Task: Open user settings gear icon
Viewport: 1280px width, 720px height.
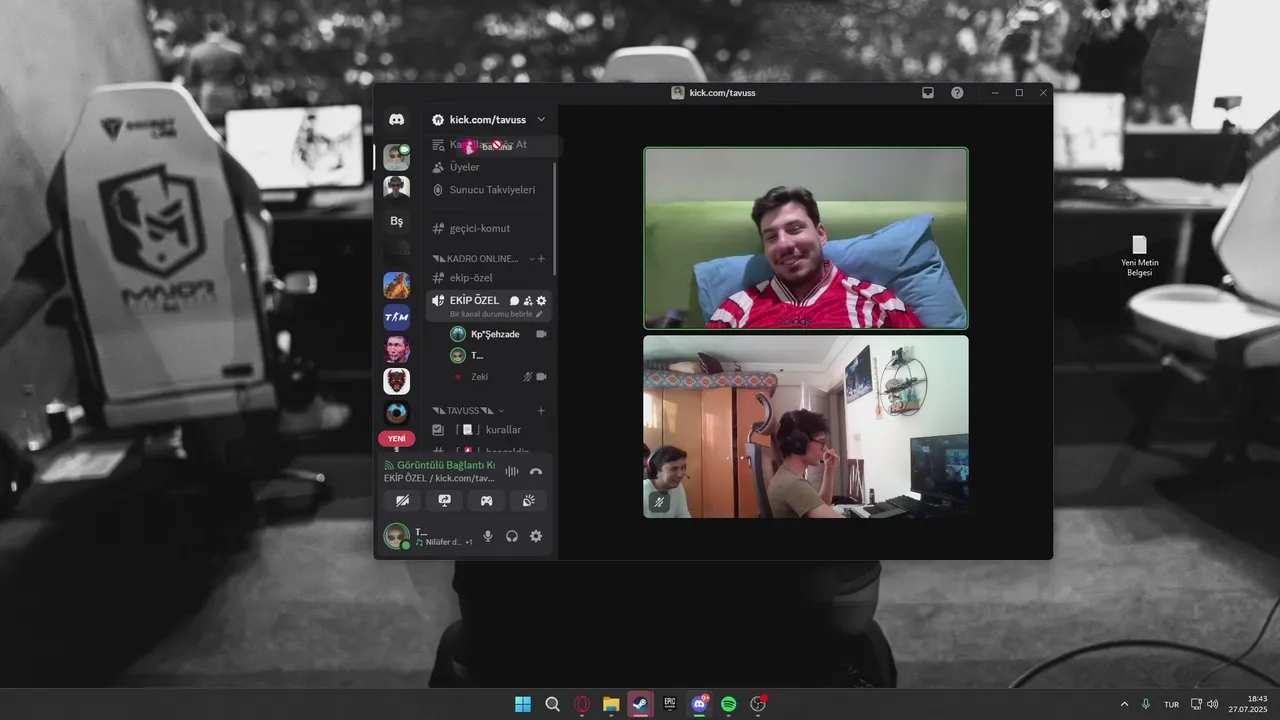Action: click(x=536, y=536)
